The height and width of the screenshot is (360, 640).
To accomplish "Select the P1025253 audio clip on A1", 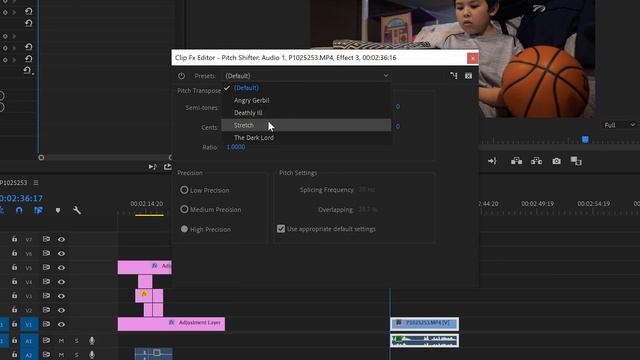I will click(424, 340).
